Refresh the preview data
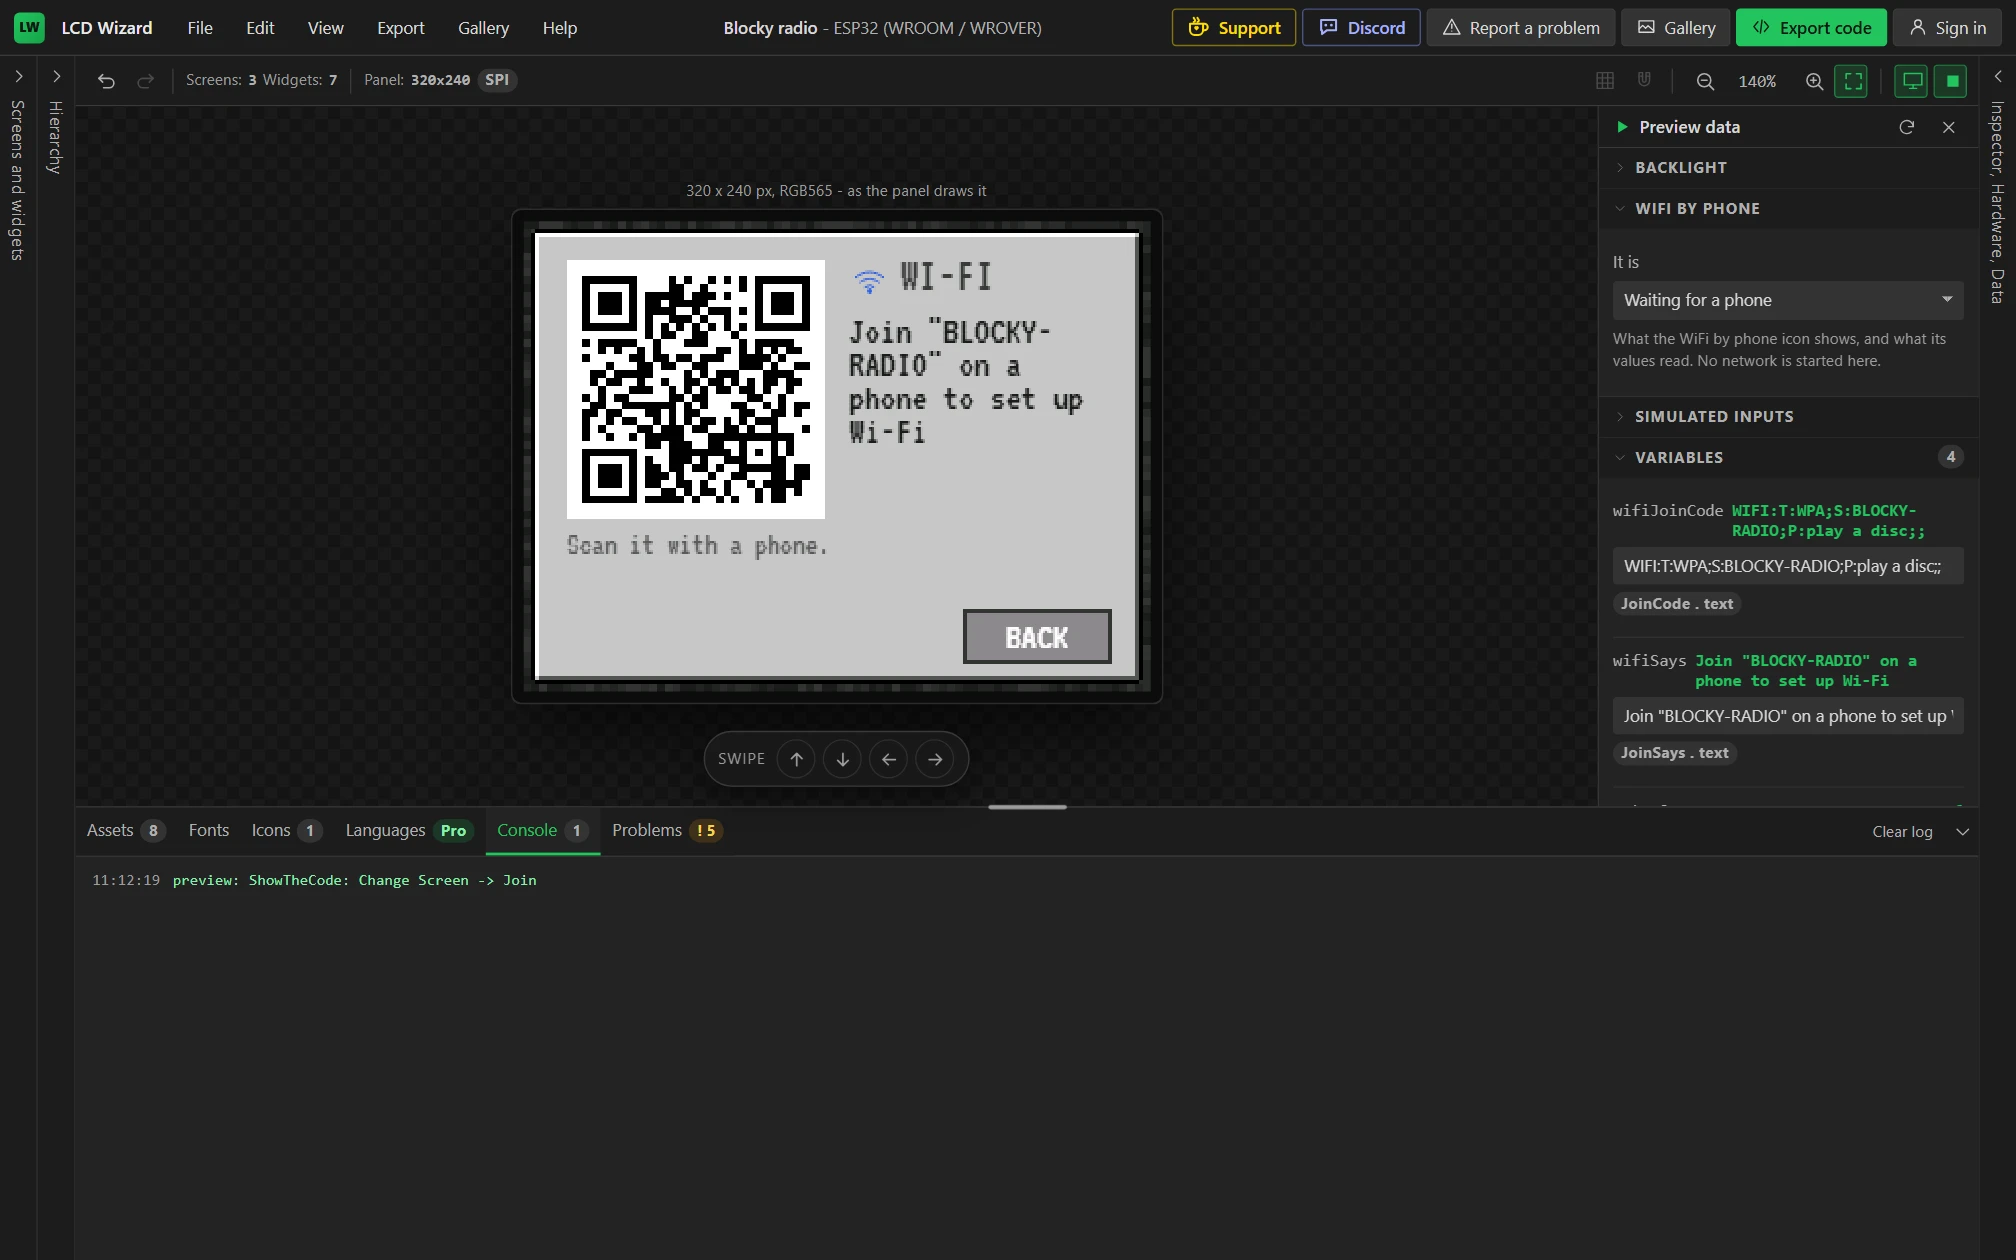 1907,127
